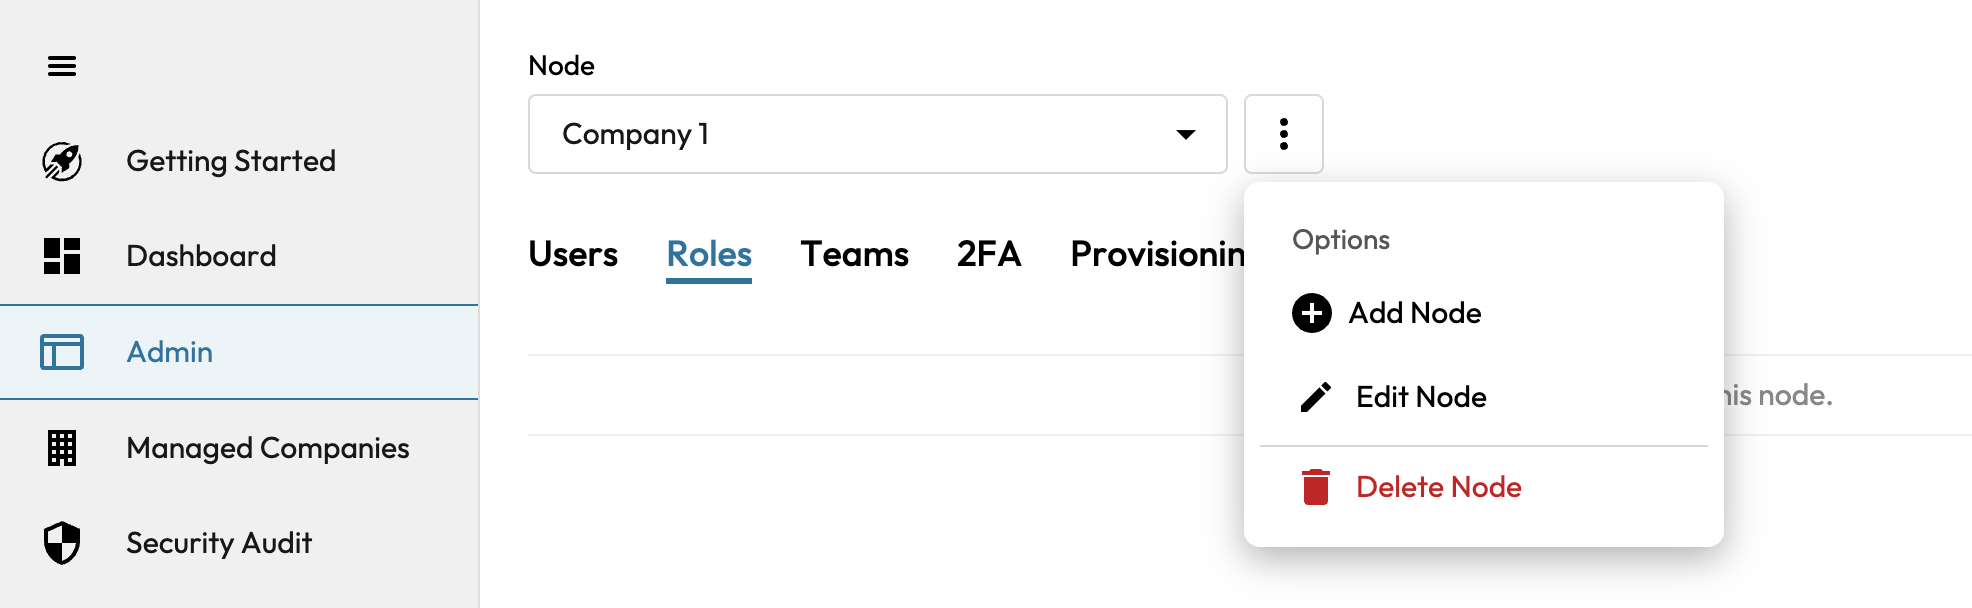Click the Getting Started rocket icon
1972x608 pixels.
click(x=62, y=161)
